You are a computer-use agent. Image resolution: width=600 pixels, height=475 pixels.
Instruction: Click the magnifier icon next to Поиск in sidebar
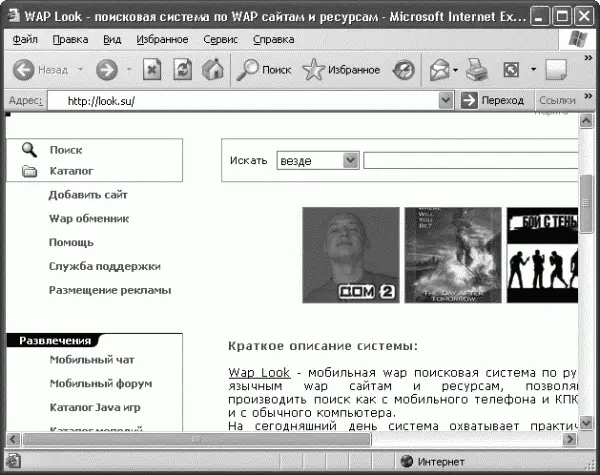point(29,150)
